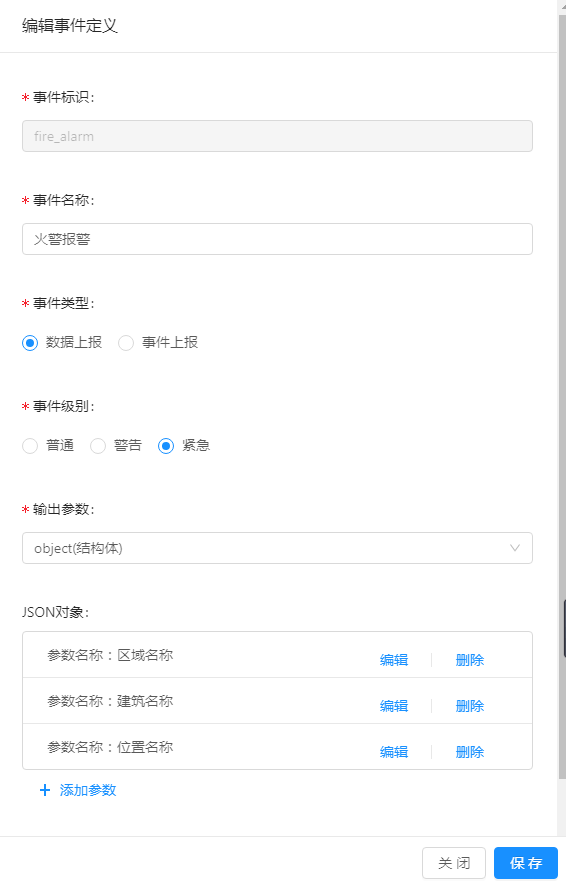Choose 警告 event level
The height and width of the screenshot is (888, 566).
click(98, 446)
